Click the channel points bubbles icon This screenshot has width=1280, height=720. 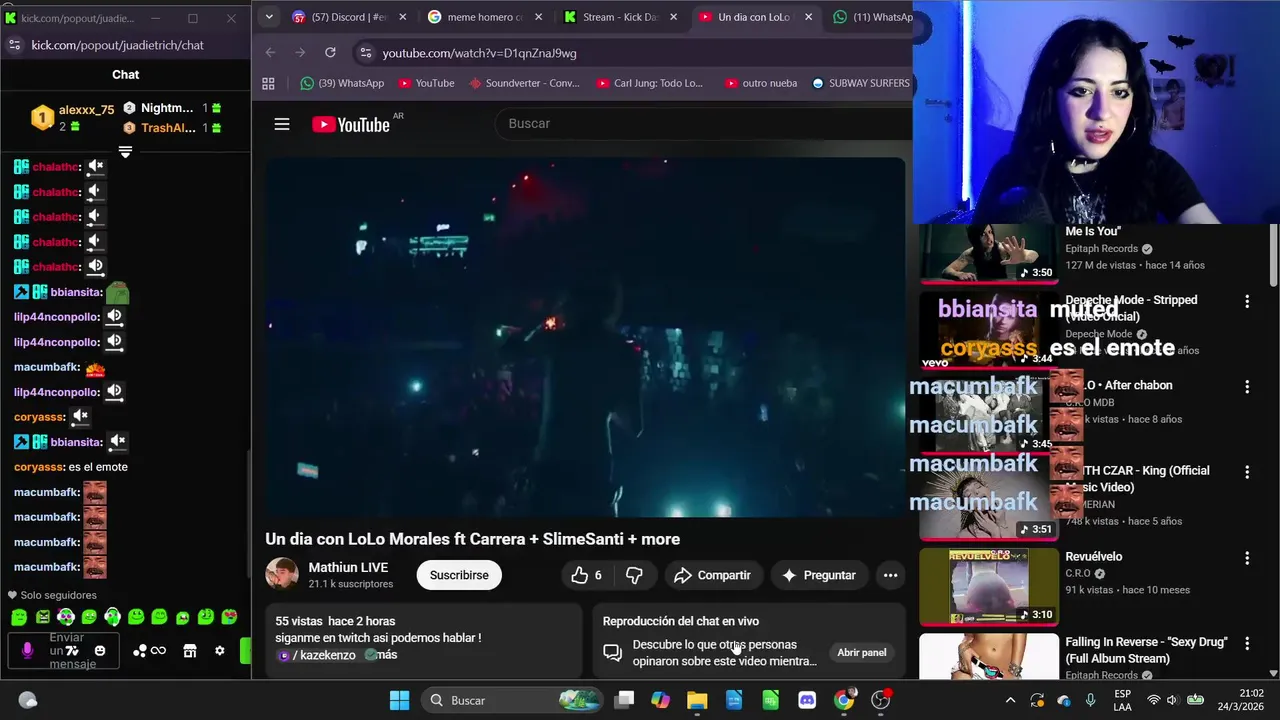139,651
